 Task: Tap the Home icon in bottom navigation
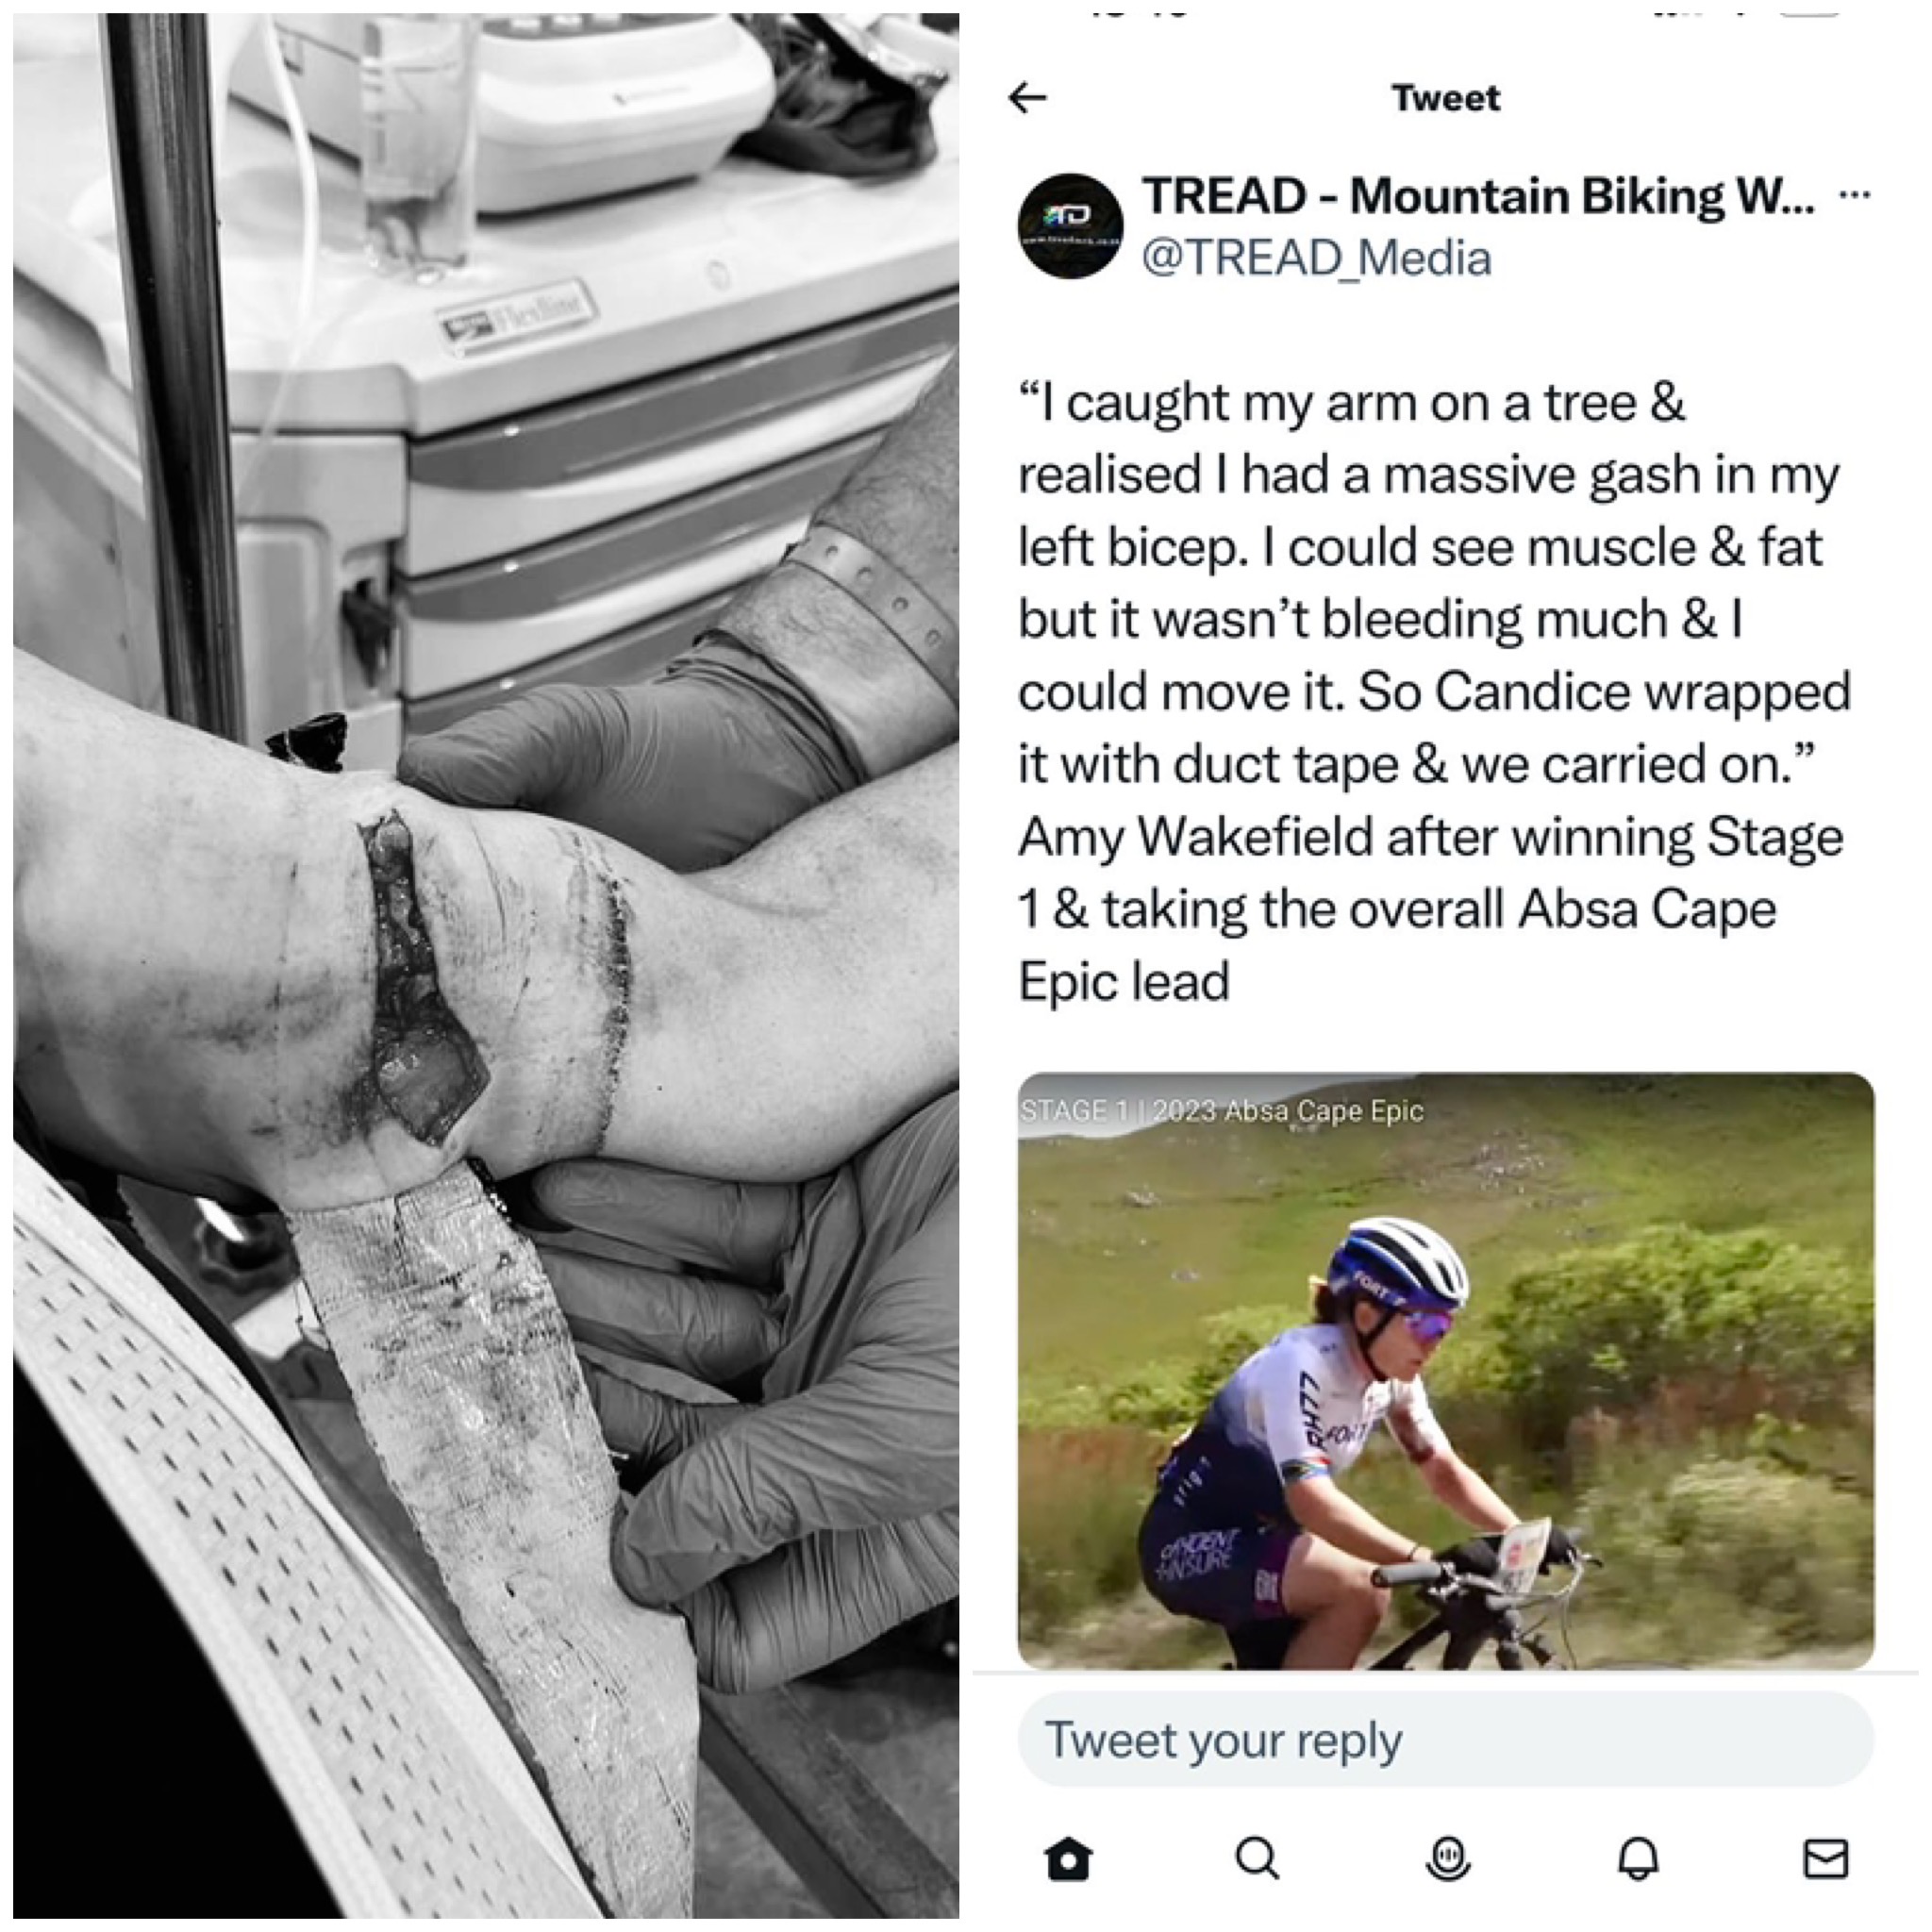(1067, 1858)
